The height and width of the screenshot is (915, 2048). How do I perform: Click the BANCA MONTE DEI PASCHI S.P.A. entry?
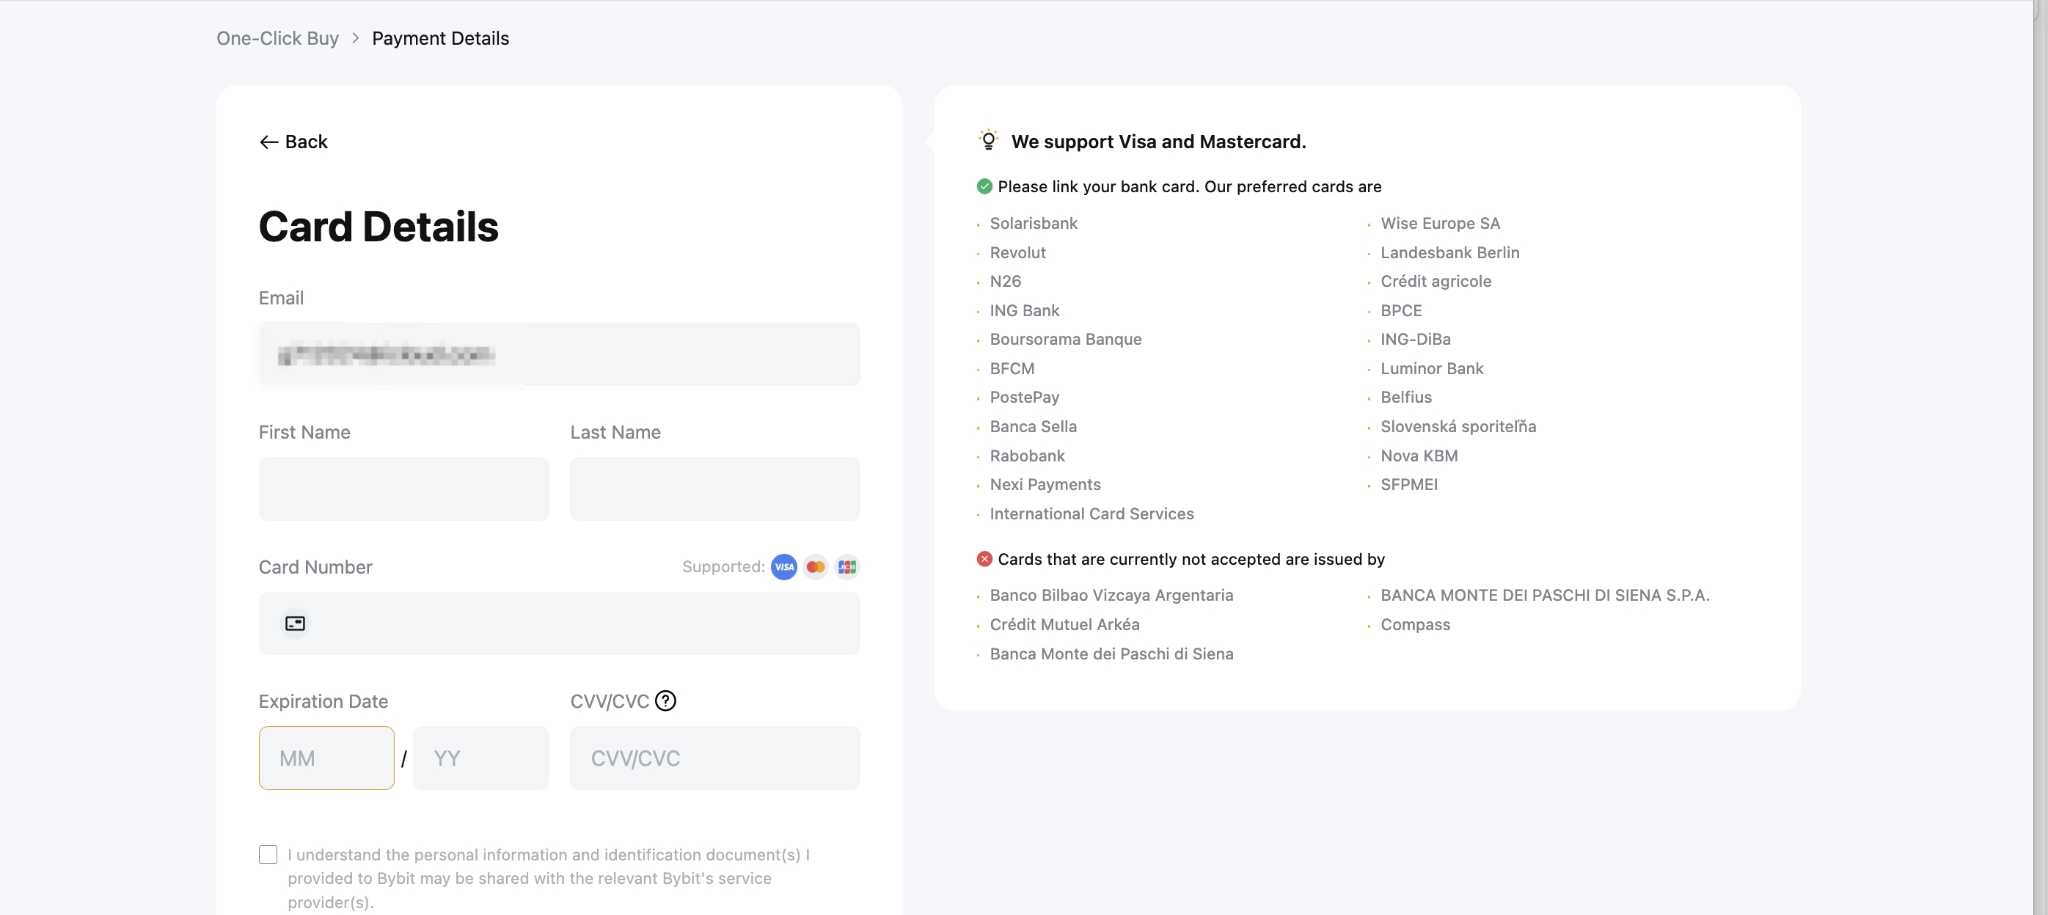pos(1545,595)
